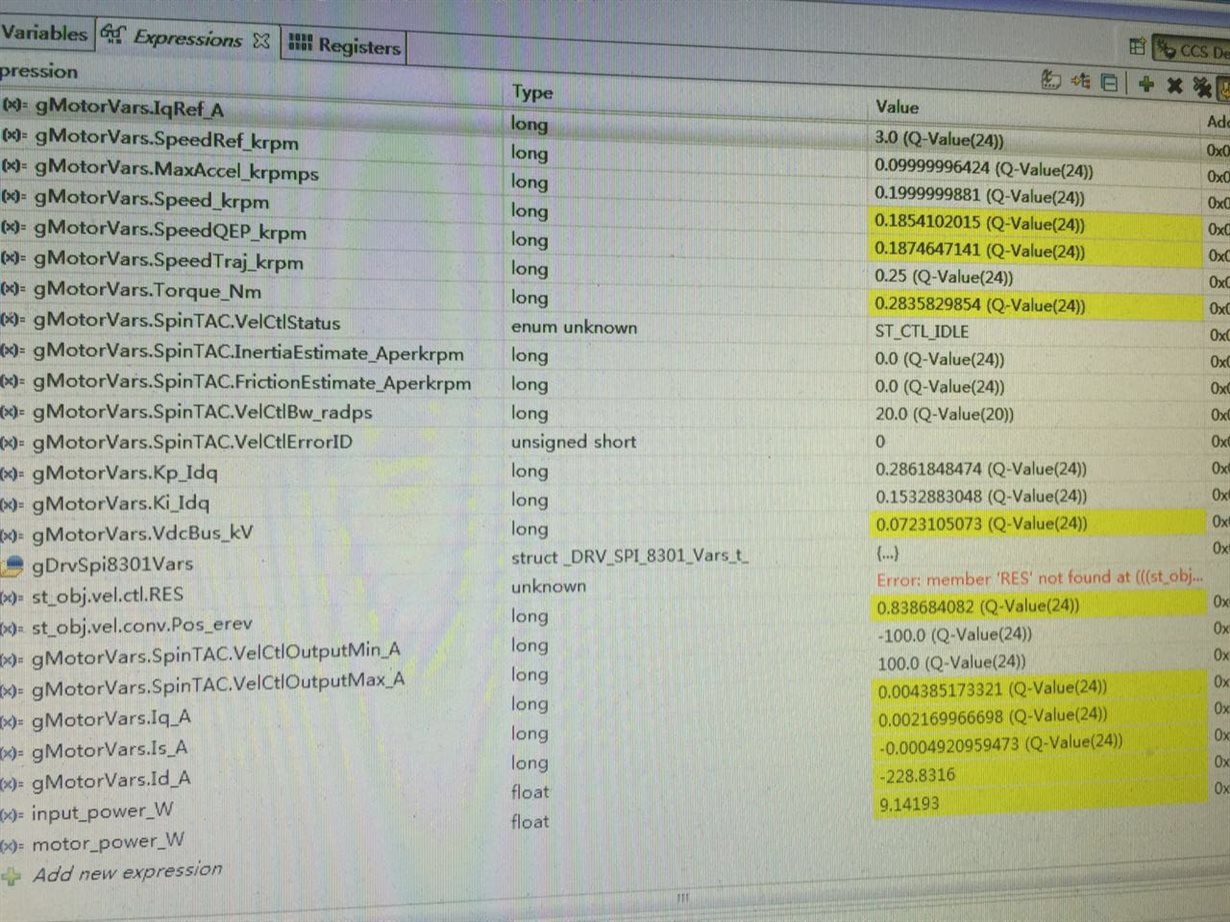Select the motor_power_W expression

(x=107, y=842)
